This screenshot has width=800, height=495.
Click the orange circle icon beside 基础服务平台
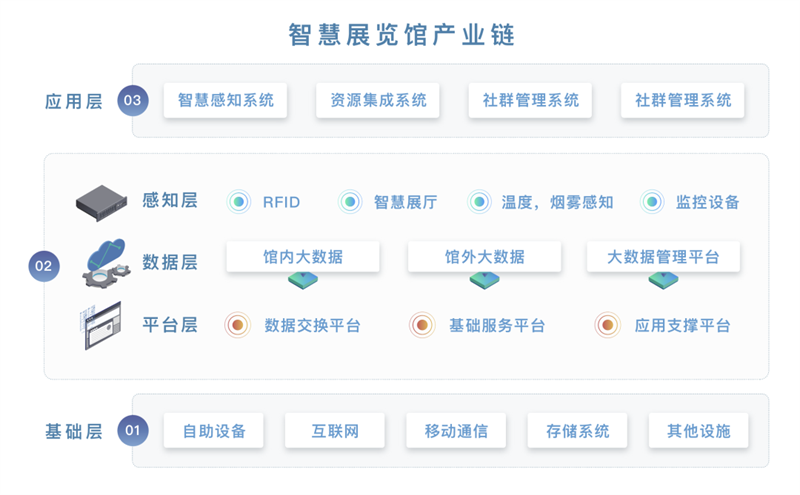[x=422, y=325]
